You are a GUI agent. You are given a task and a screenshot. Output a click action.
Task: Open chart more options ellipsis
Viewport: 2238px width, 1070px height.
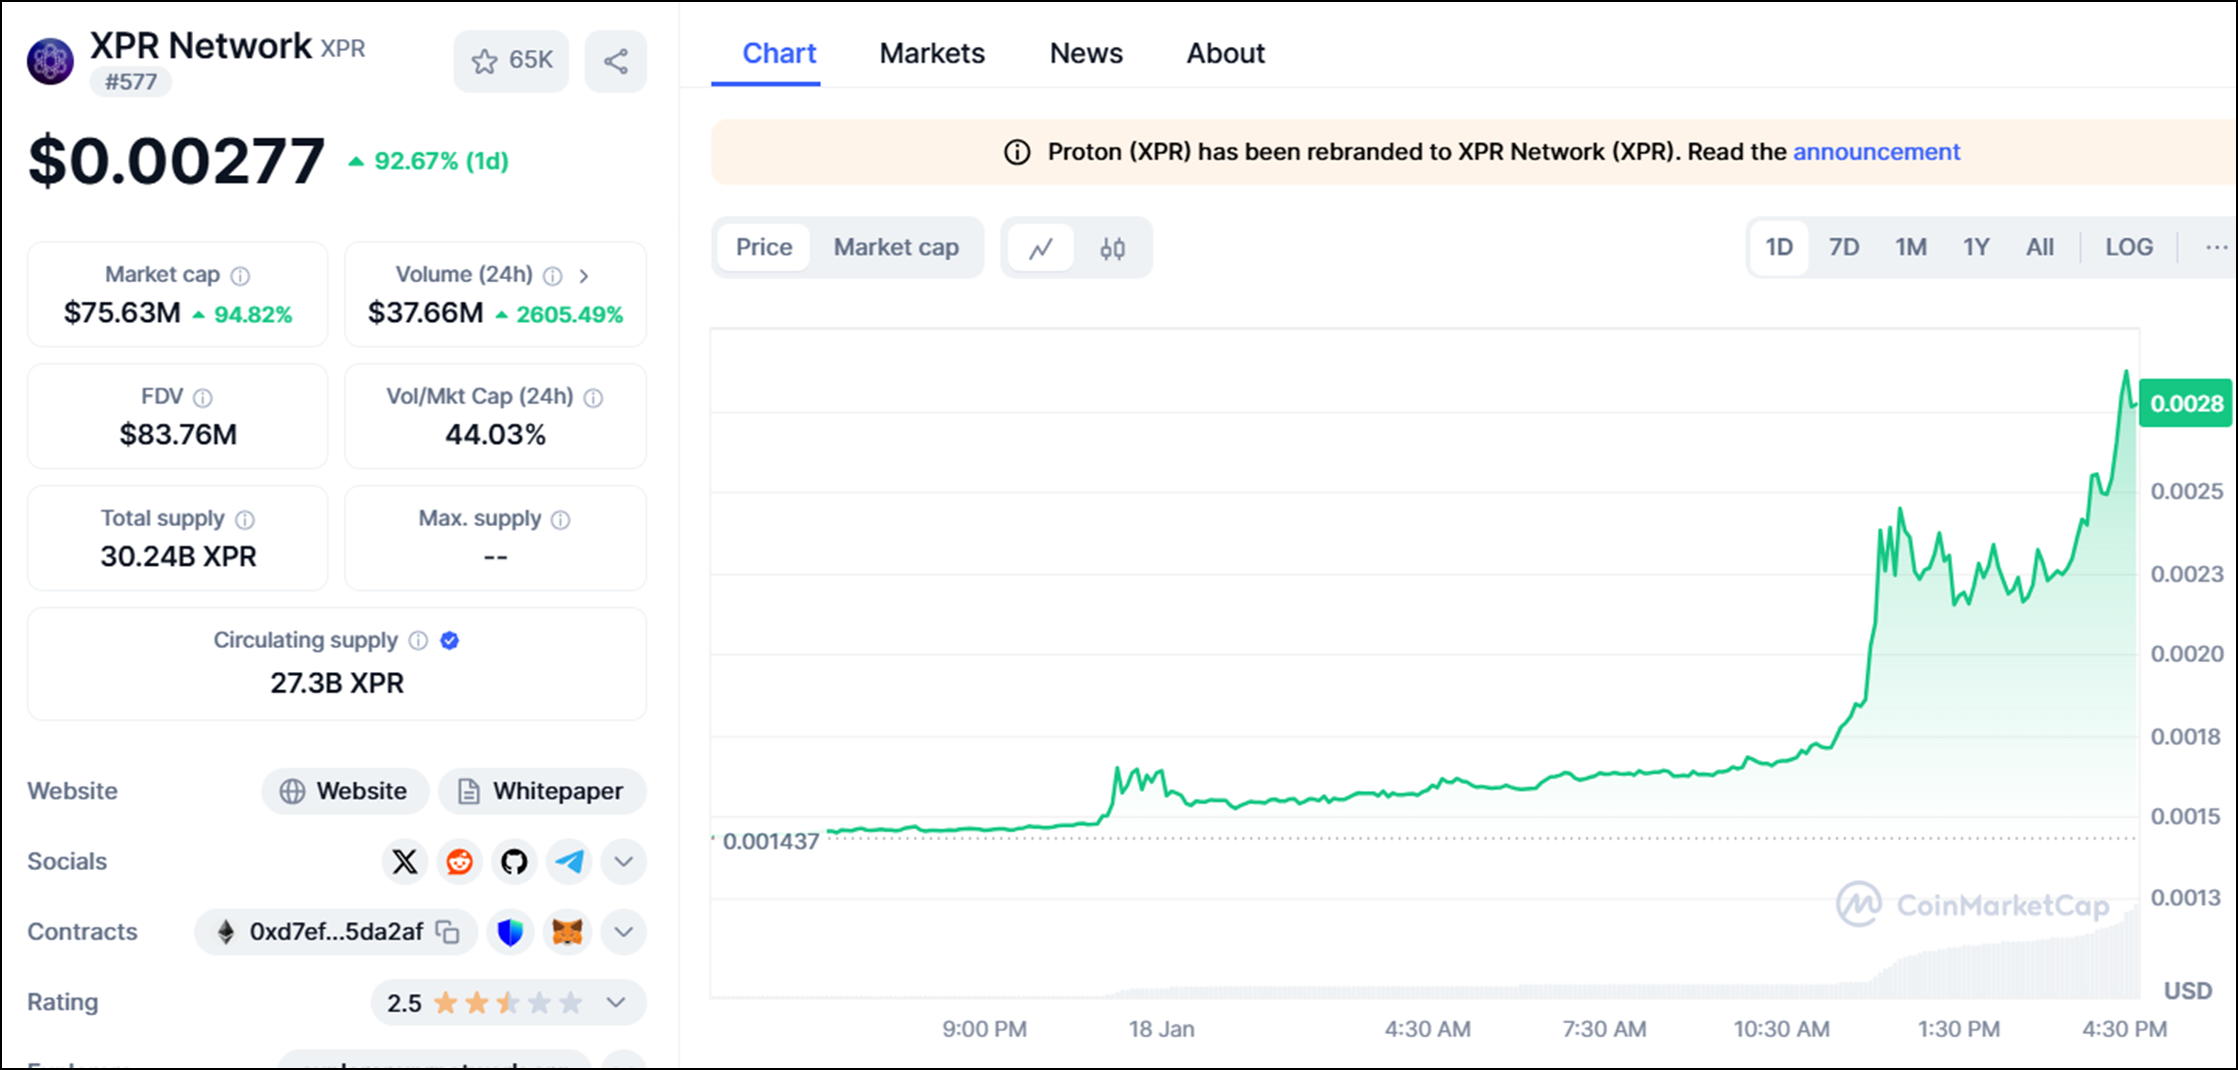coord(2216,247)
